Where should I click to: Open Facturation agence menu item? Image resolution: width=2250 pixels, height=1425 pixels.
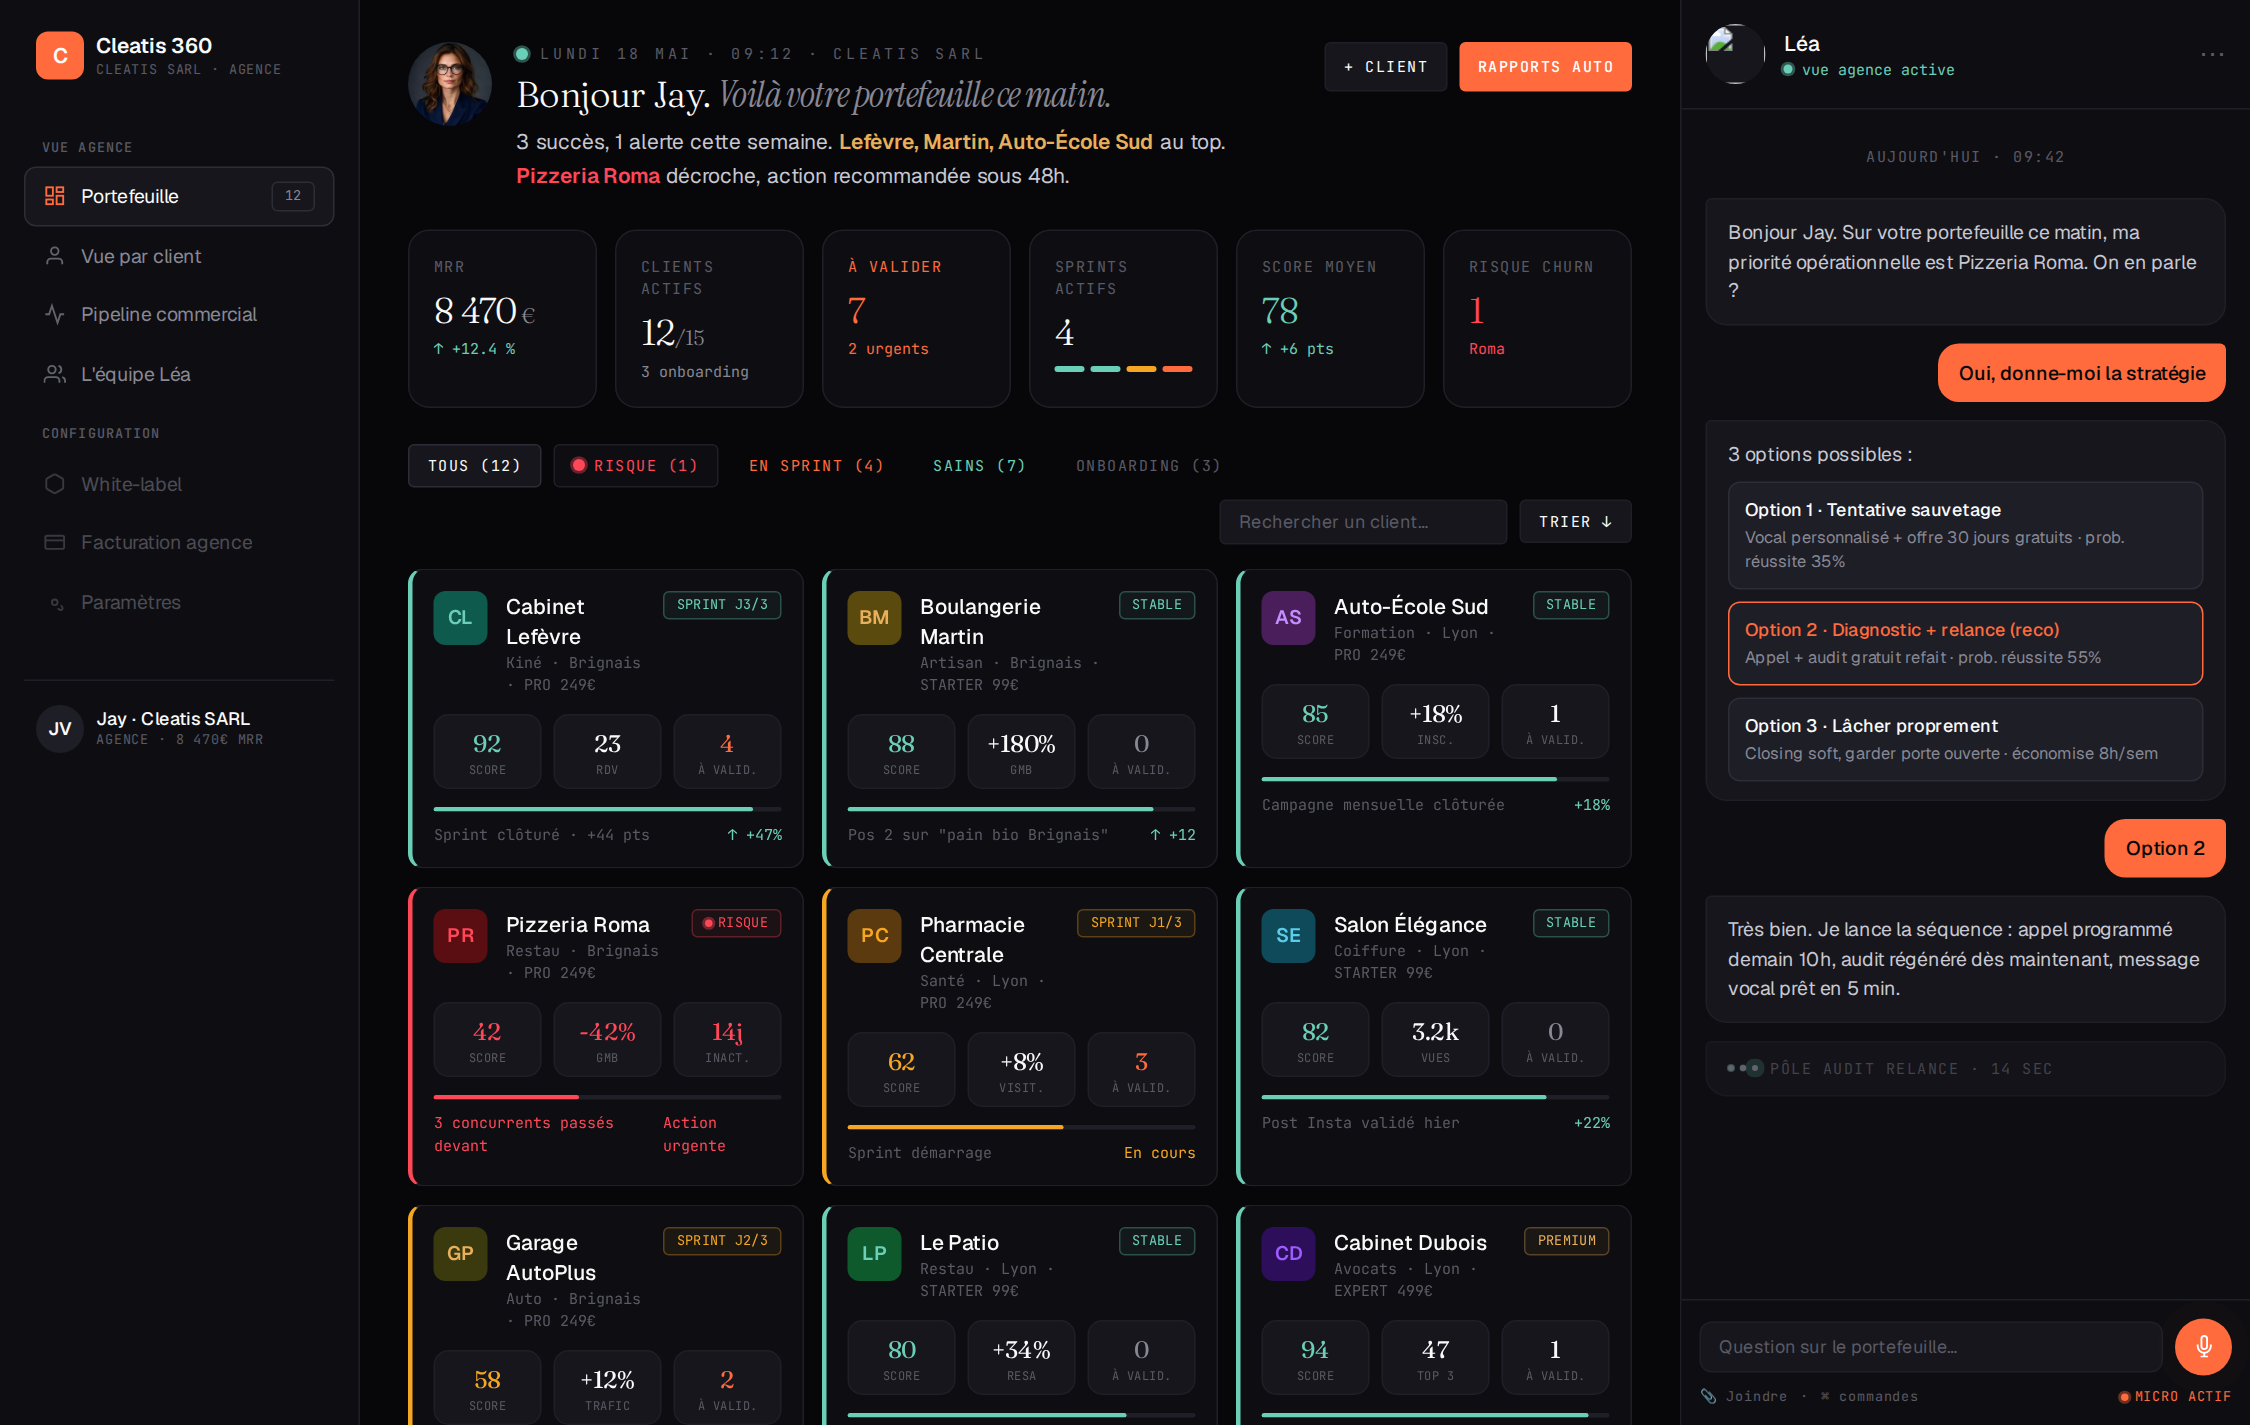click(179, 542)
